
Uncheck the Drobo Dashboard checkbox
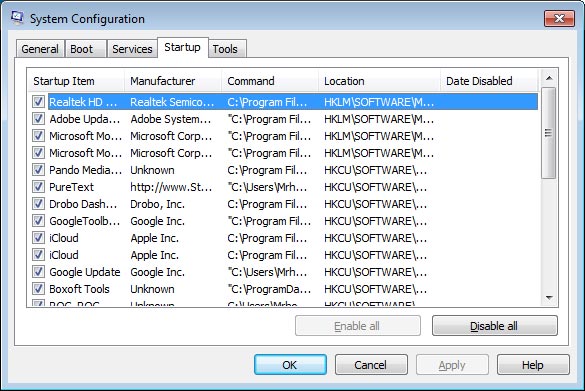tap(38, 204)
